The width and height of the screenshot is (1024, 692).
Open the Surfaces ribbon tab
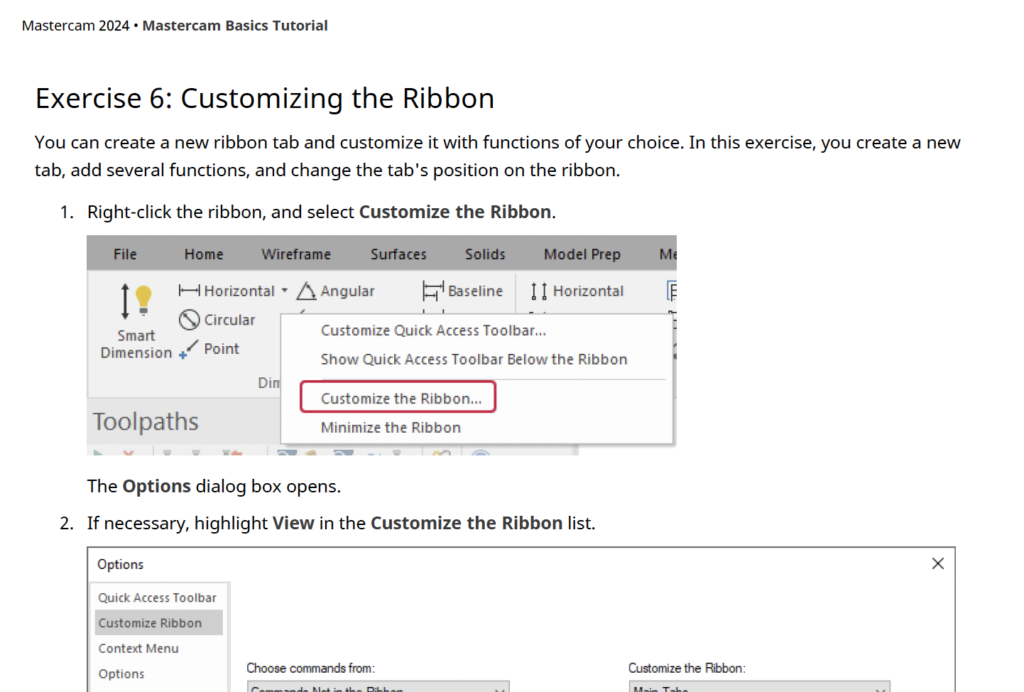click(398, 255)
